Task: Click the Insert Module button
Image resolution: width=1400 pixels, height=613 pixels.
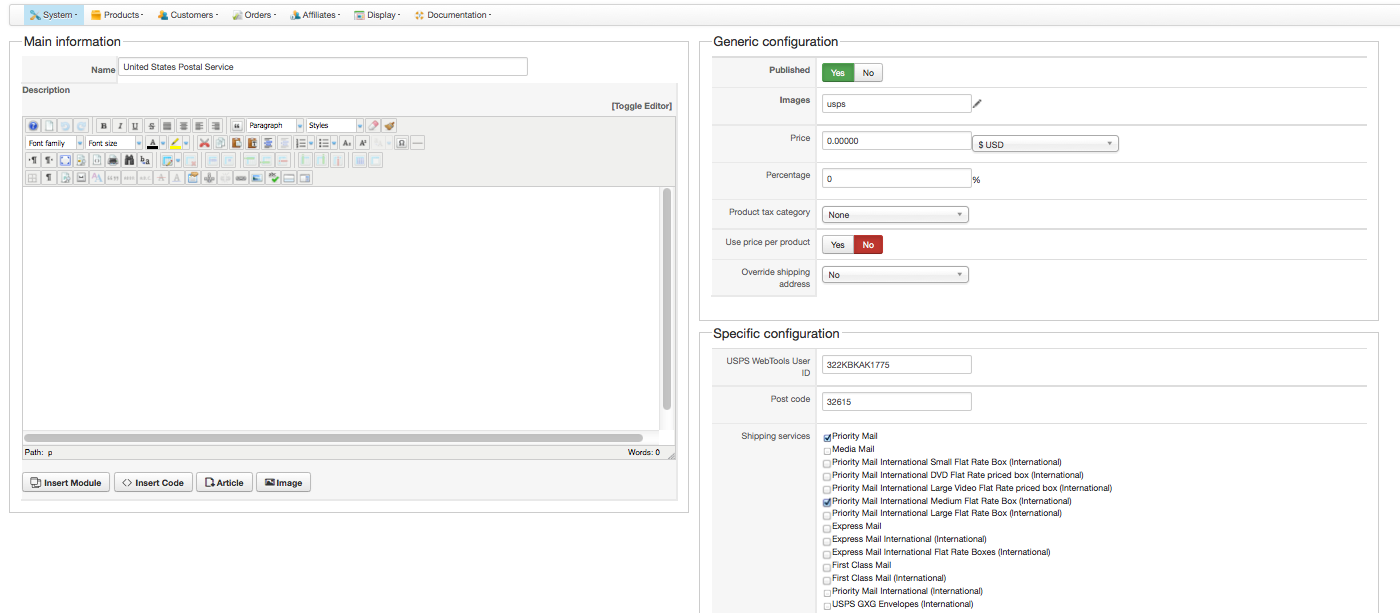Action: tap(66, 483)
